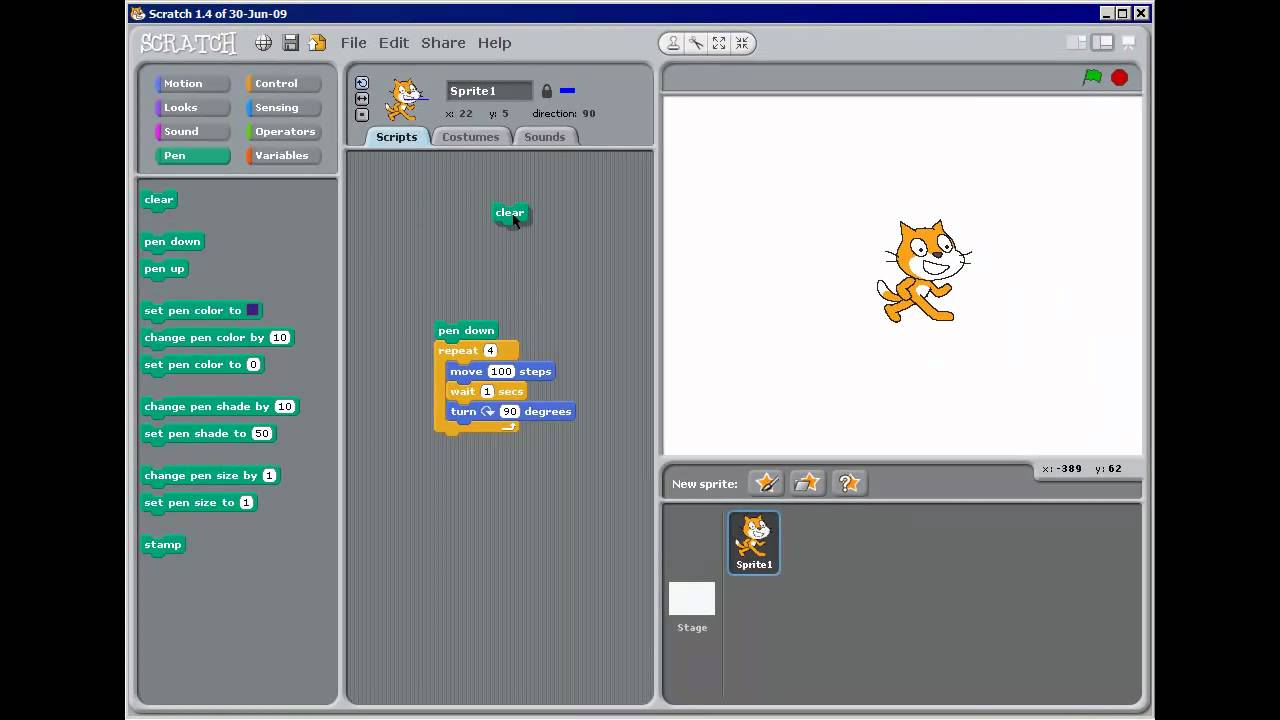Click set pen size to value 1
The image size is (1280, 720).
pos(246,502)
